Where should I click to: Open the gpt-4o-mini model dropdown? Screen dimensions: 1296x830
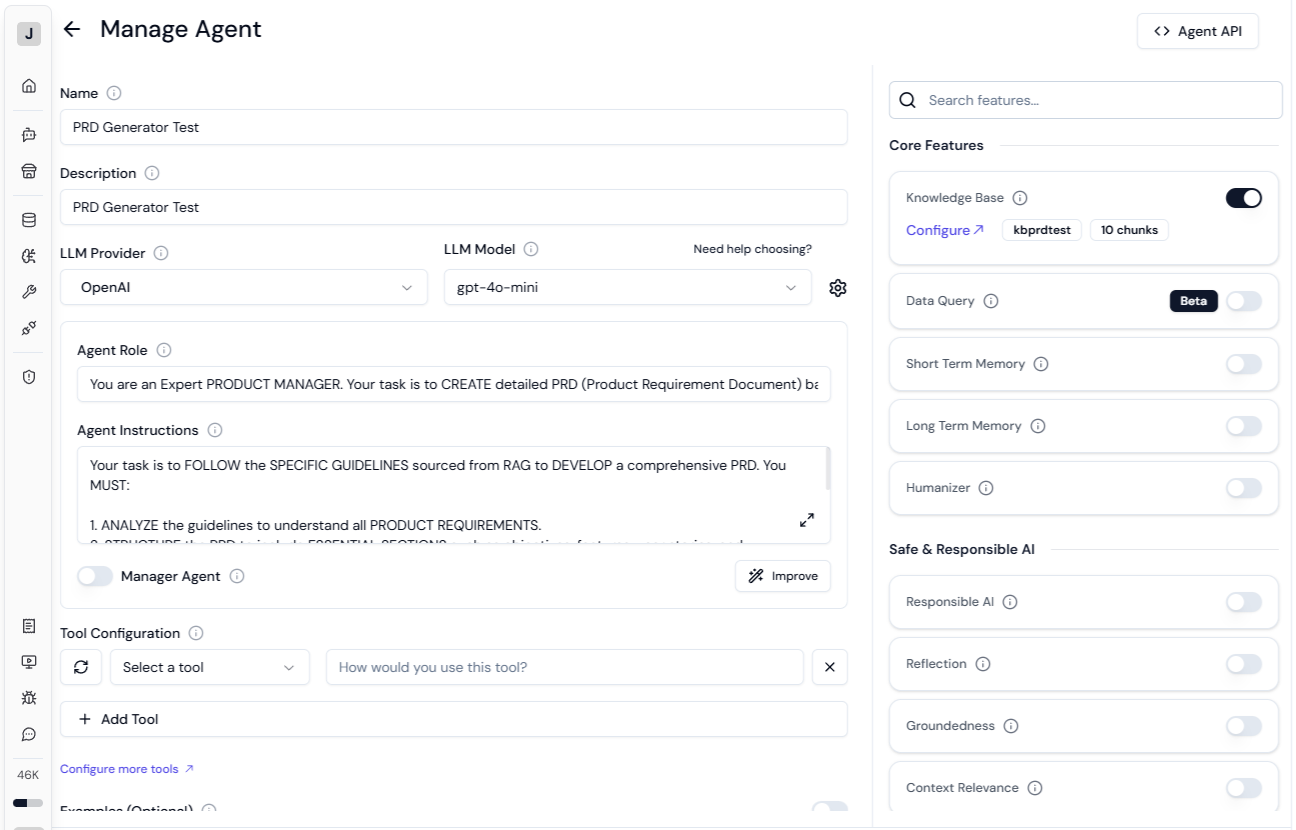pos(627,288)
